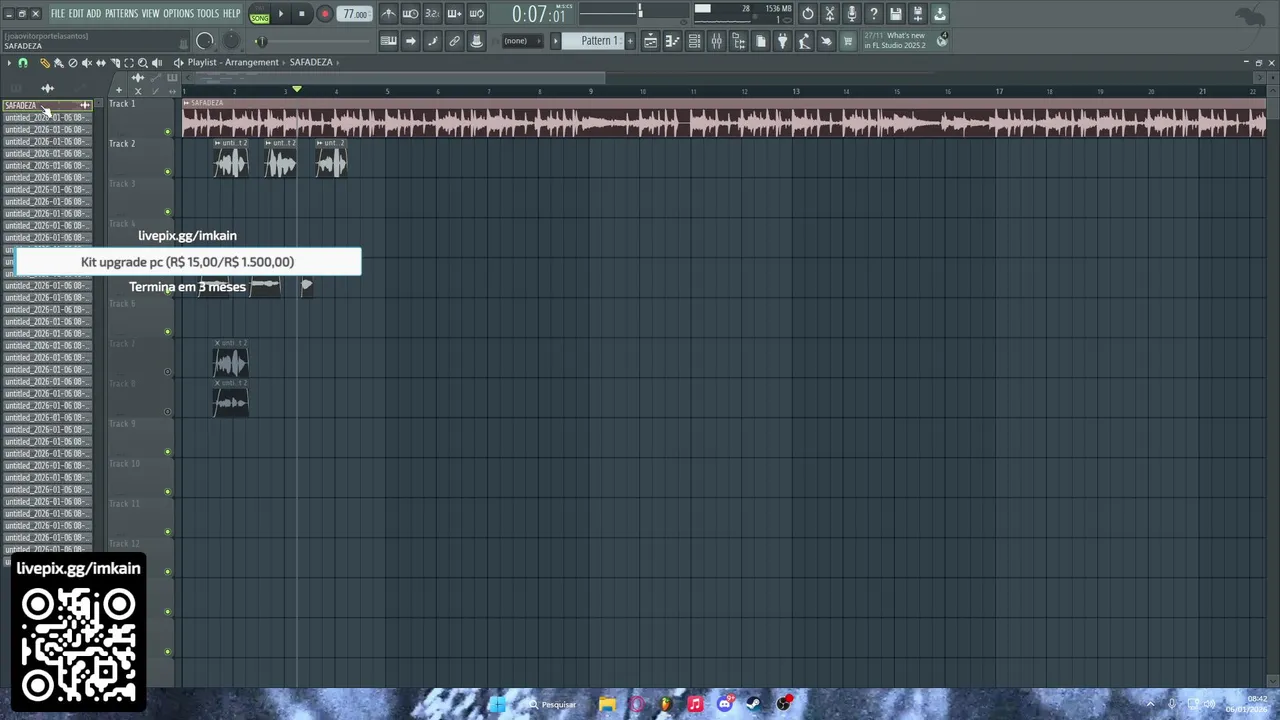Expand pattern list arrow left of Pattern 1
The height and width of the screenshot is (720, 1280).
(556, 41)
